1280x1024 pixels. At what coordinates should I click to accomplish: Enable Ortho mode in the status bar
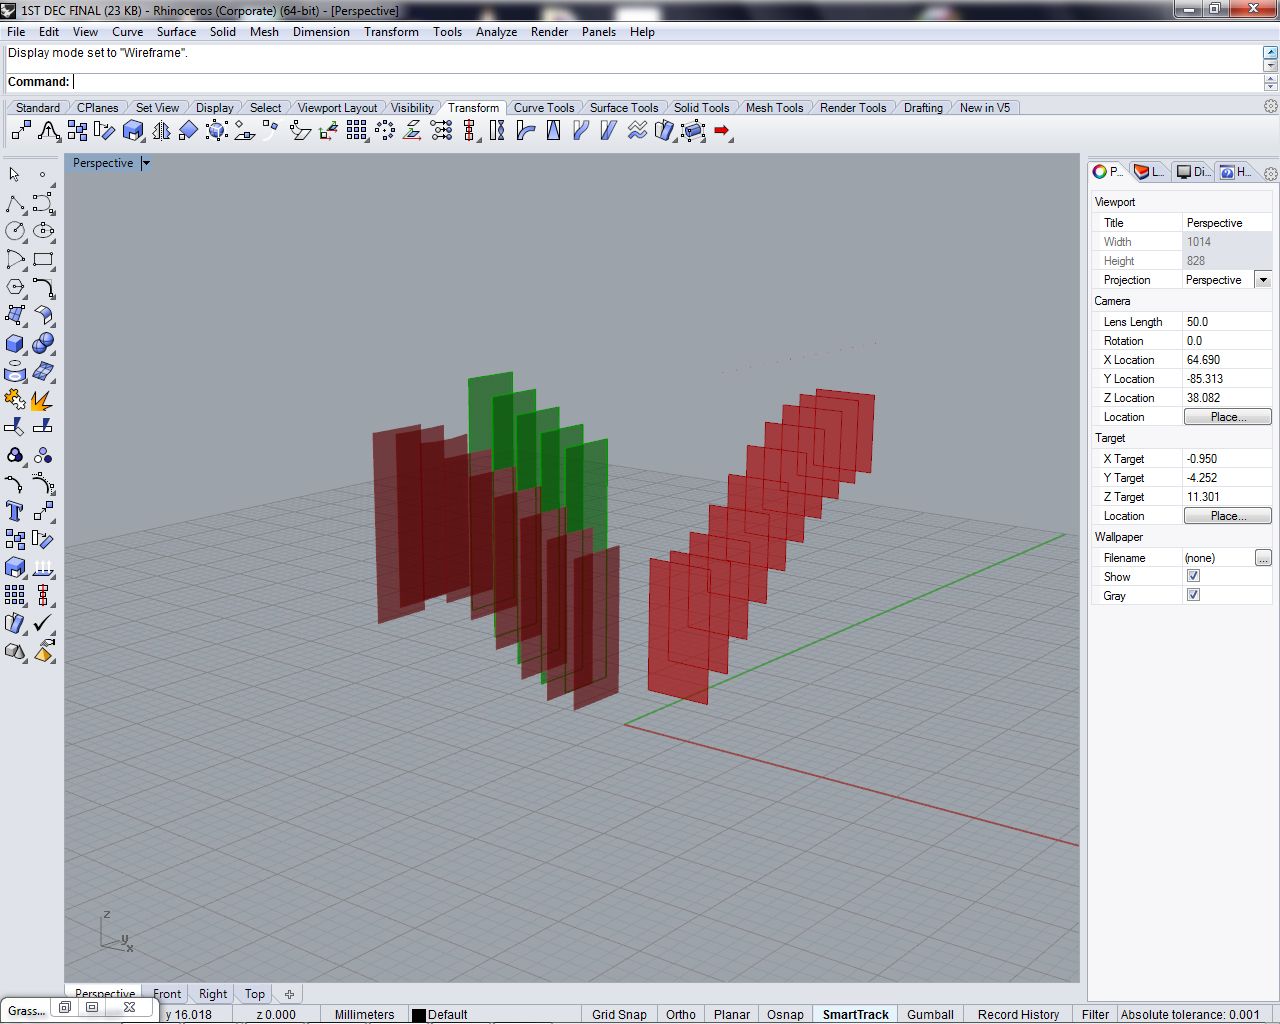click(680, 1014)
